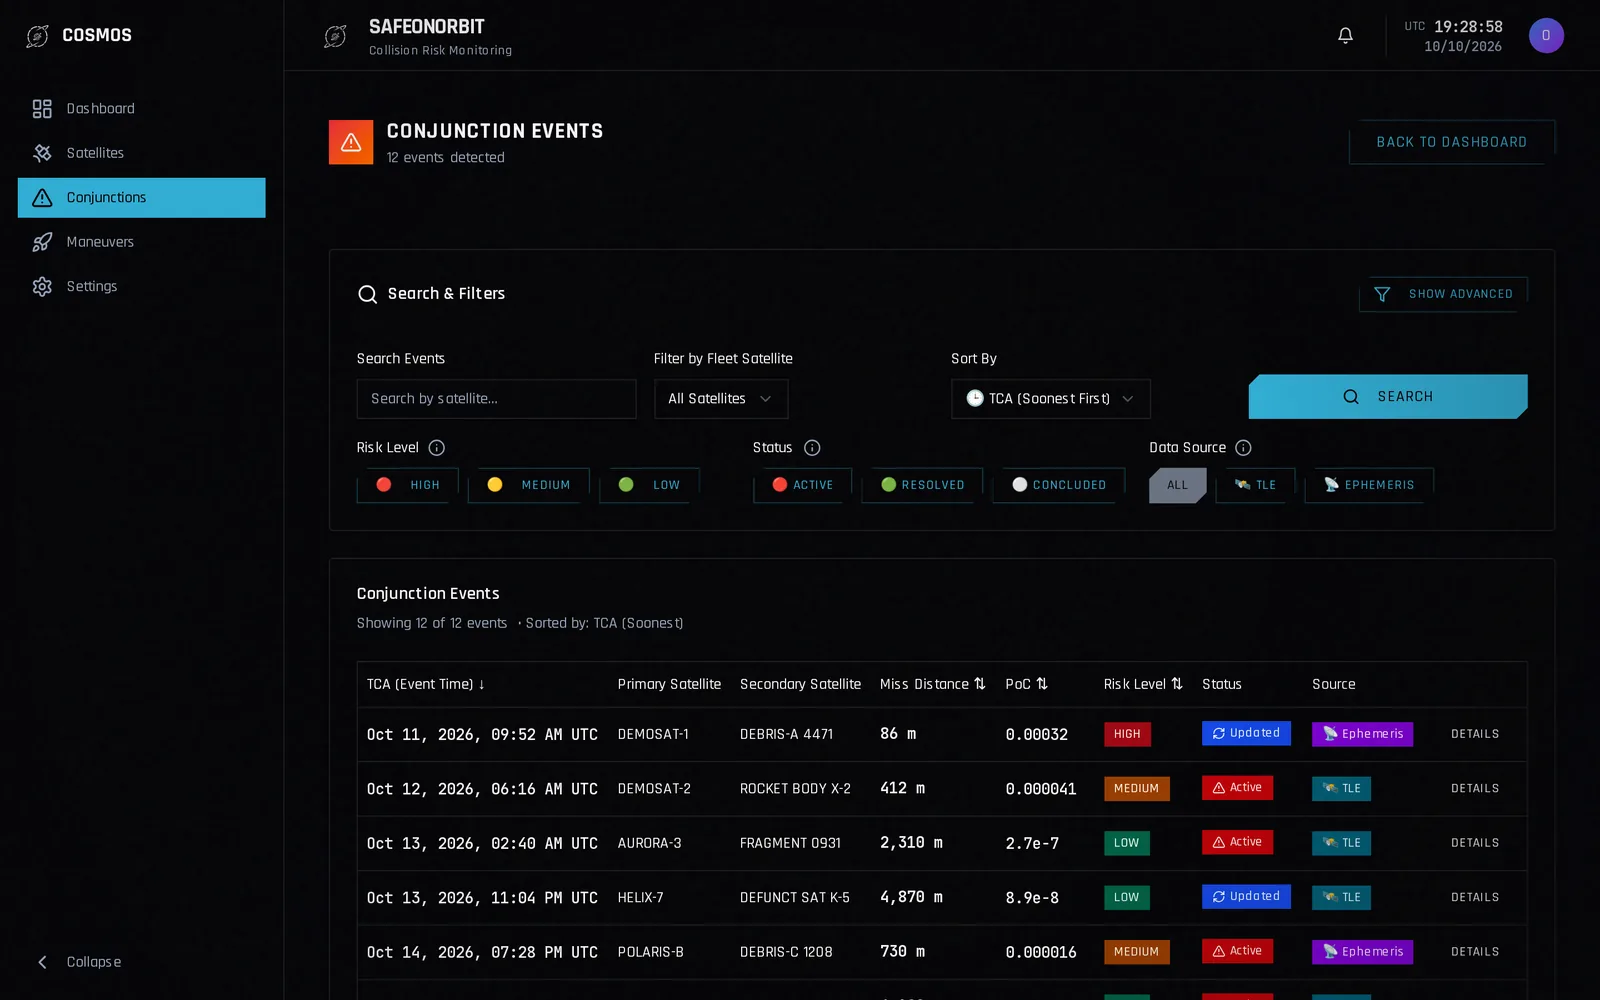The height and width of the screenshot is (1000, 1600).
Task: Click 'ROCKET BODY X-2' cell
Action: click(x=795, y=789)
